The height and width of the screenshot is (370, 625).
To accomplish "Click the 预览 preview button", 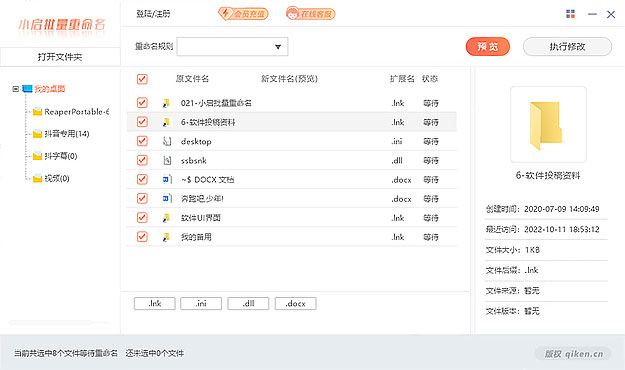I will (x=487, y=47).
